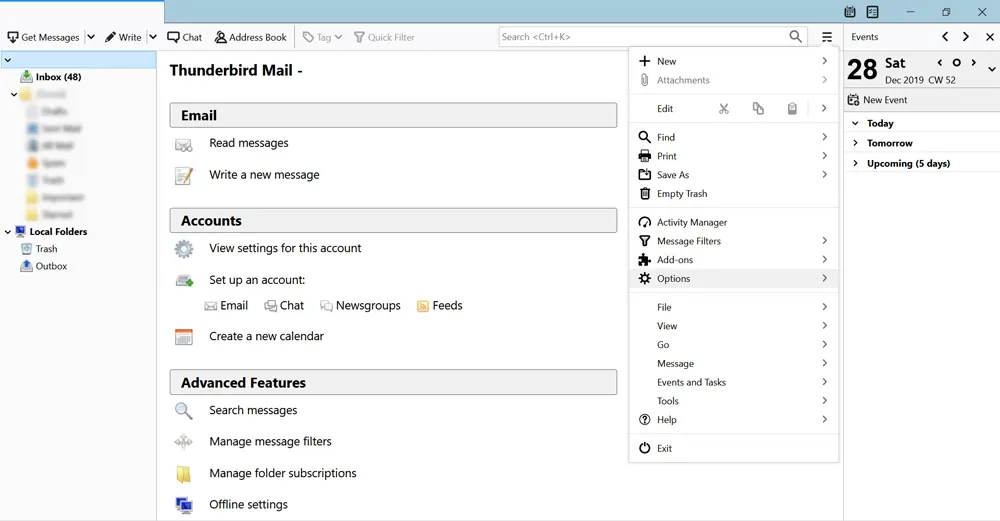Choose Empty Trash from the menu
The width and height of the screenshot is (1000, 521).
(x=733, y=193)
